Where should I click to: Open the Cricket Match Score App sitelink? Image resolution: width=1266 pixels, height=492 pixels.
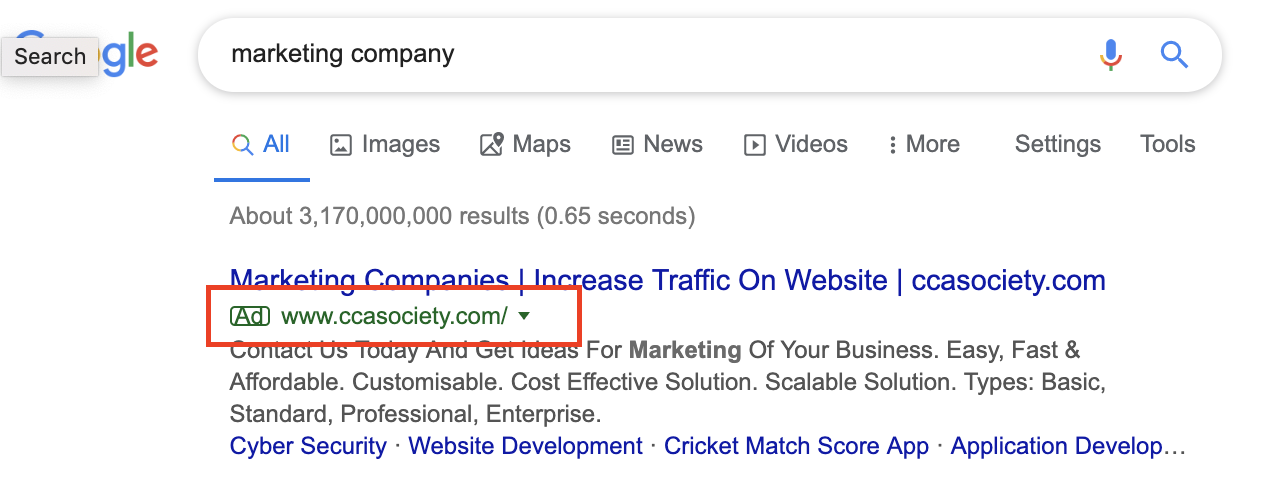point(796,446)
